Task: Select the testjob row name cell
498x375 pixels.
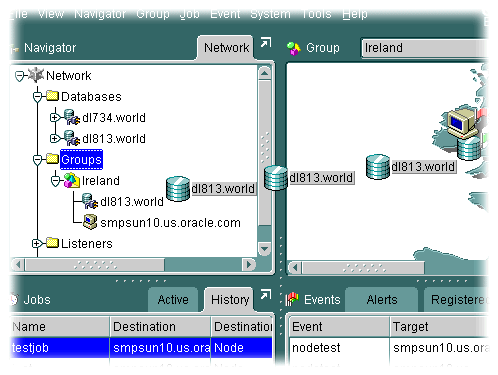Action: click(60, 348)
